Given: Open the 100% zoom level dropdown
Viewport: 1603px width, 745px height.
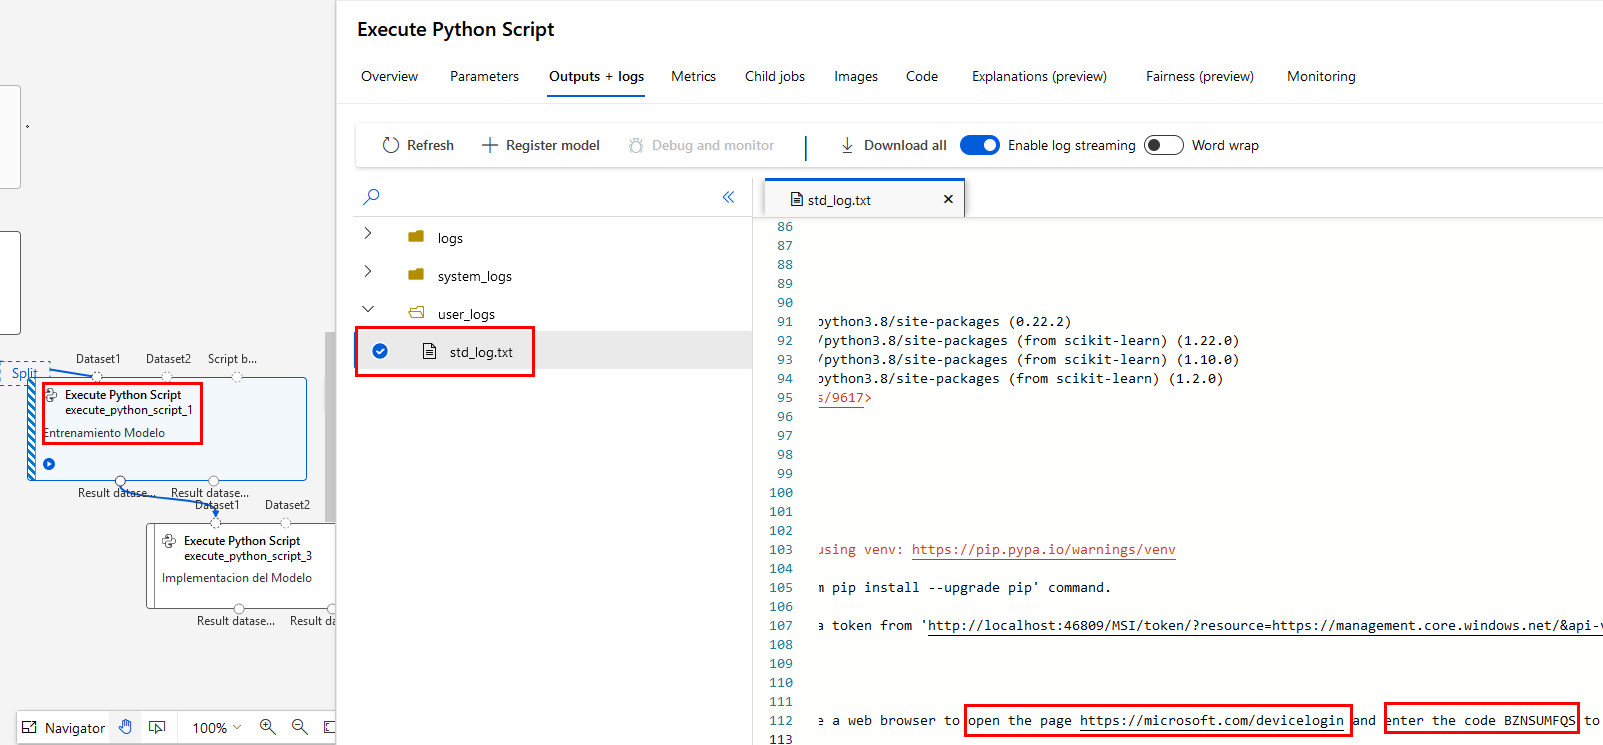Looking at the screenshot, I should coord(216,728).
